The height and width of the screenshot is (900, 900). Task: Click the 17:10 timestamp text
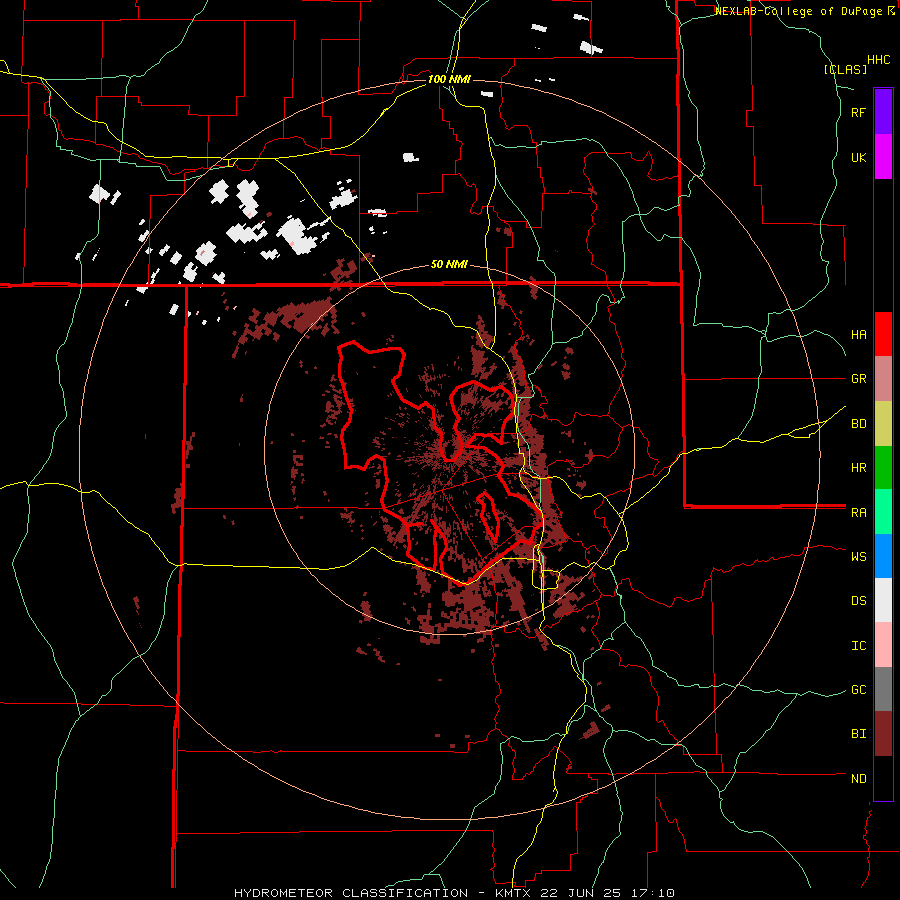[x=651, y=893]
